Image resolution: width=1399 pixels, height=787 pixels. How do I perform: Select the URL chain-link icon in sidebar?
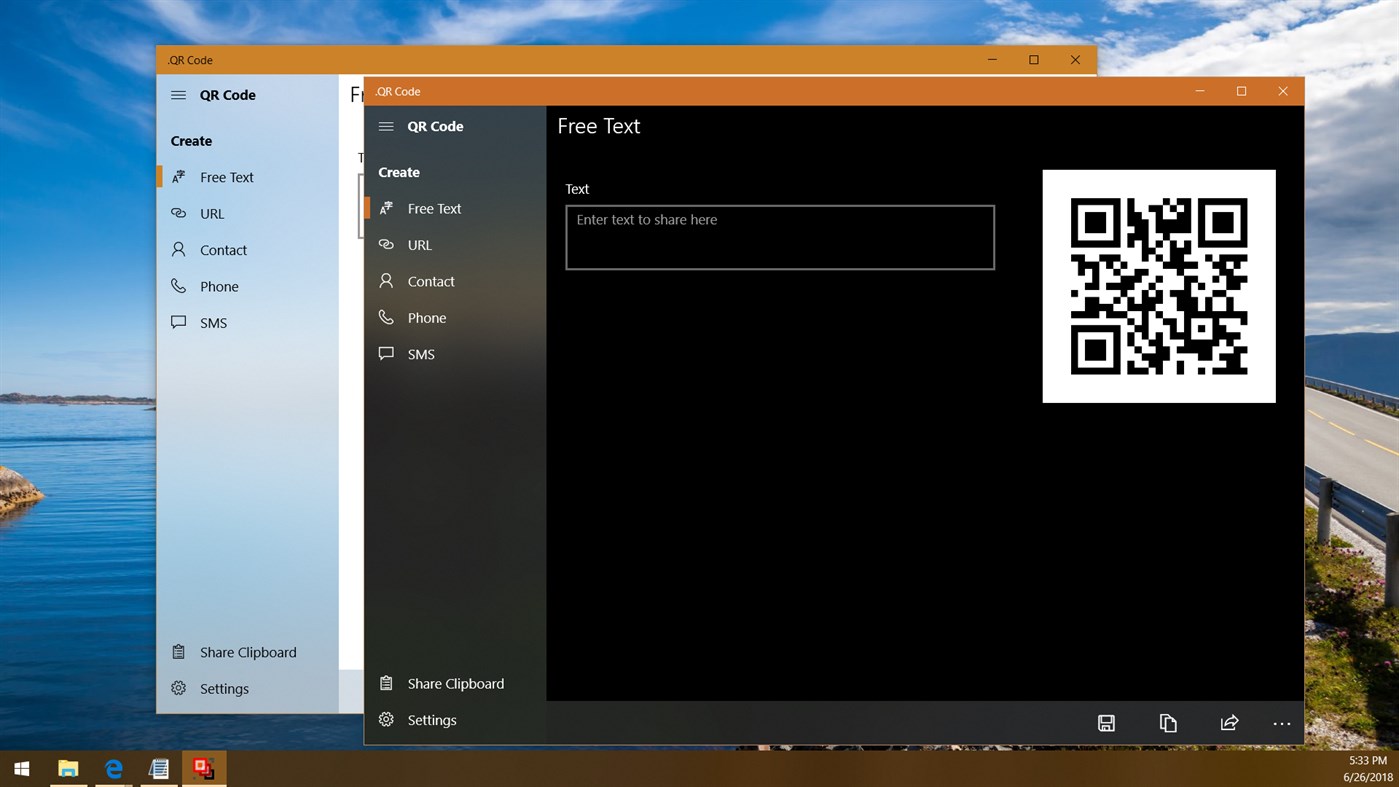[x=386, y=244]
